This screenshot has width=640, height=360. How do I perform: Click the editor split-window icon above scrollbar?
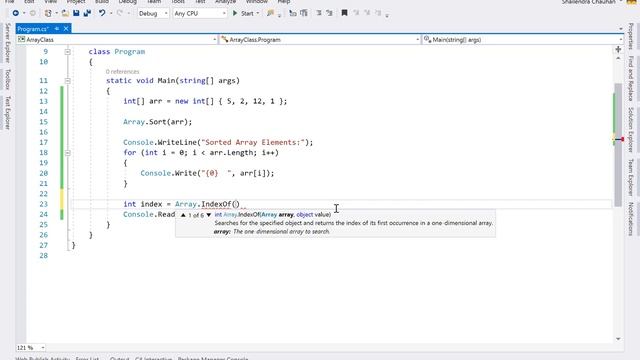(x=618, y=49)
